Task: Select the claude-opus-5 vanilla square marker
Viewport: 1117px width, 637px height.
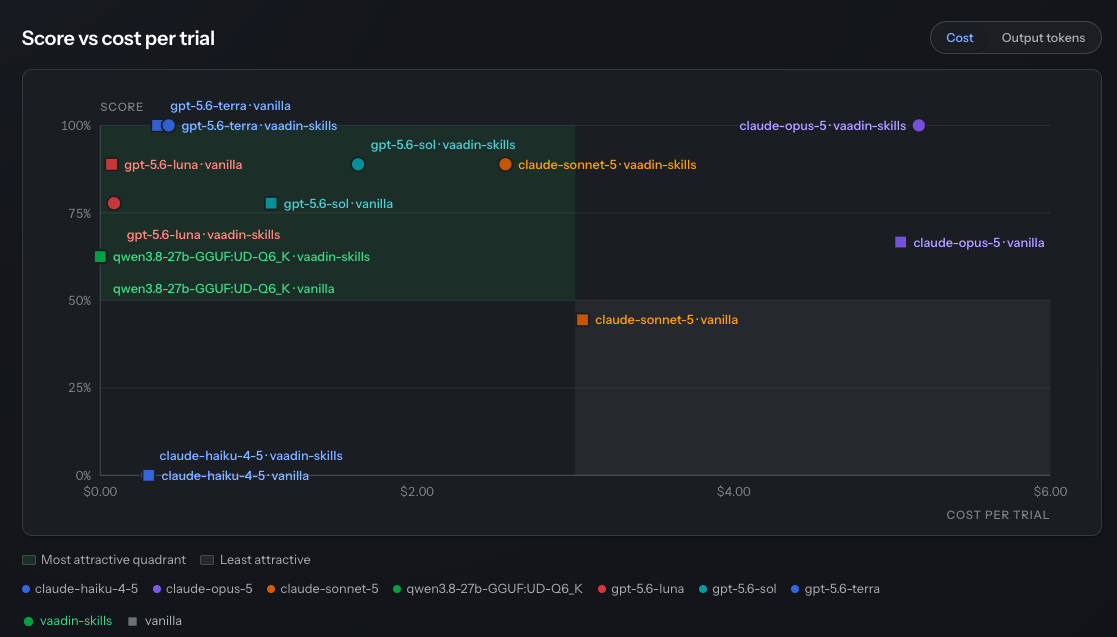Action: tap(900, 242)
